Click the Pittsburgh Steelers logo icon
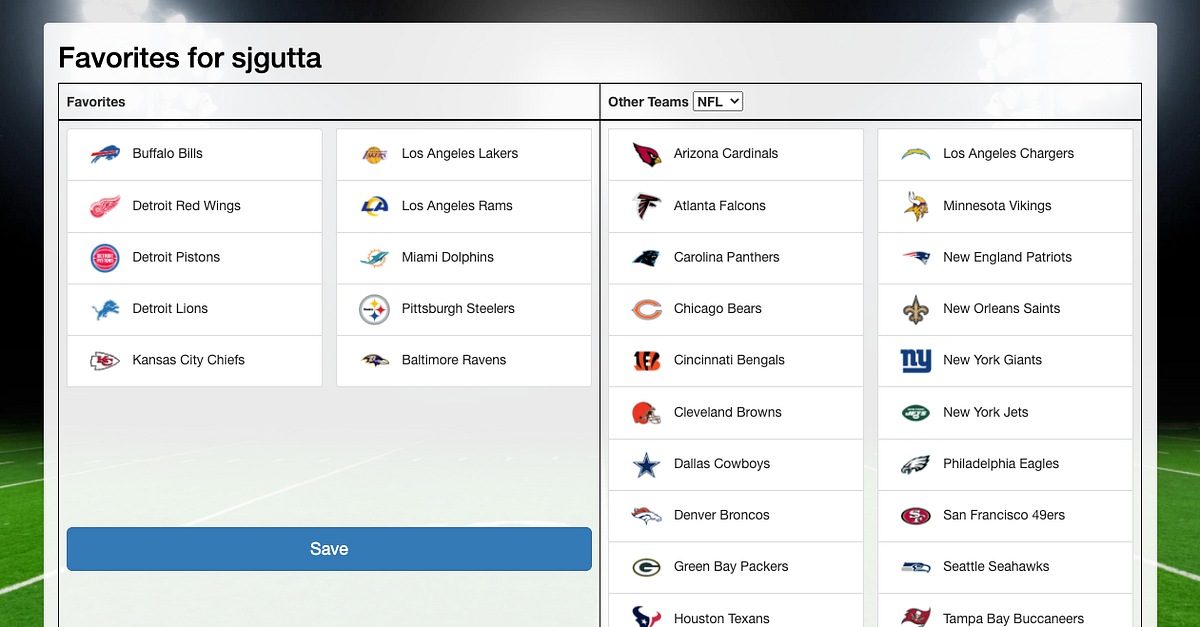The height and width of the screenshot is (627, 1200). point(373,309)
